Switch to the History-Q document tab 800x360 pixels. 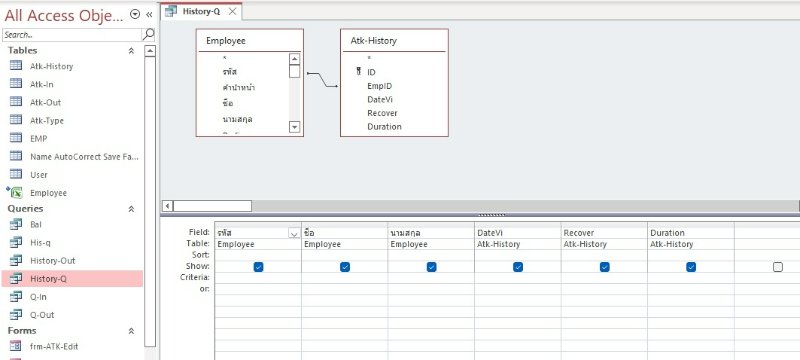(x=201, y=11)
